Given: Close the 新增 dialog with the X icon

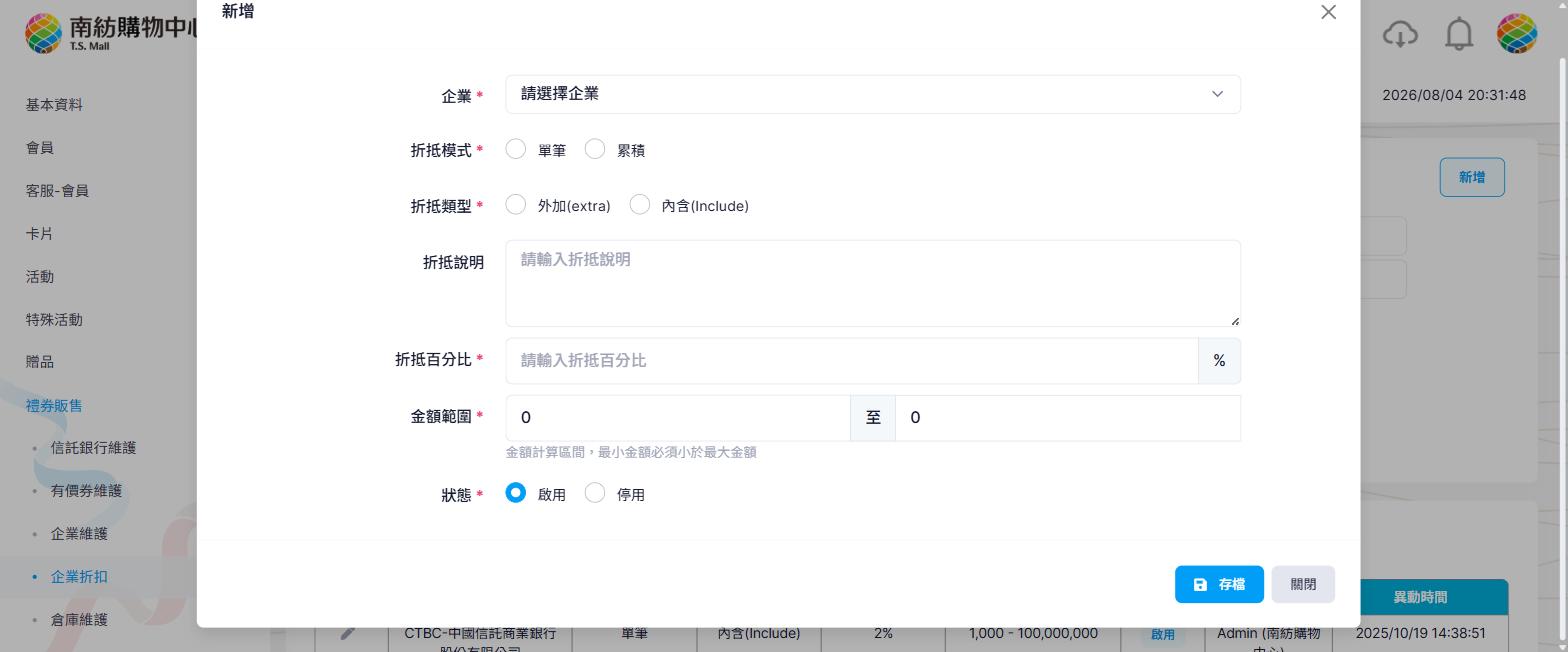Looking at the screenshot, I should 1328,12.
